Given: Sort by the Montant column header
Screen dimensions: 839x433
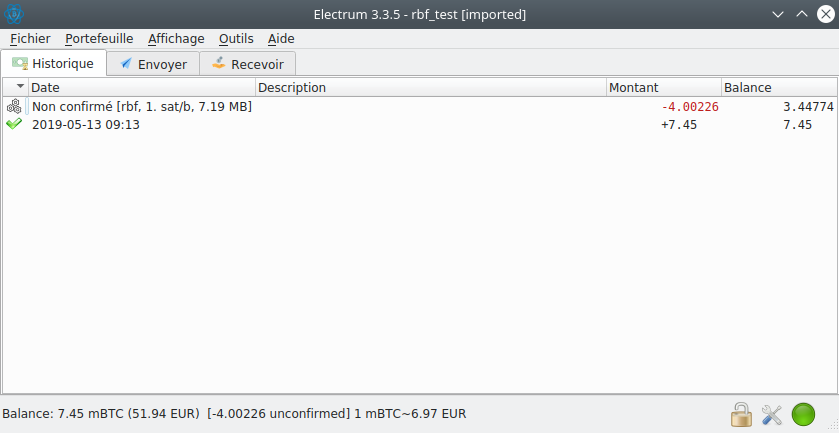Looking at the screenshot, I should pyautogui.click(x=662, y=88).
